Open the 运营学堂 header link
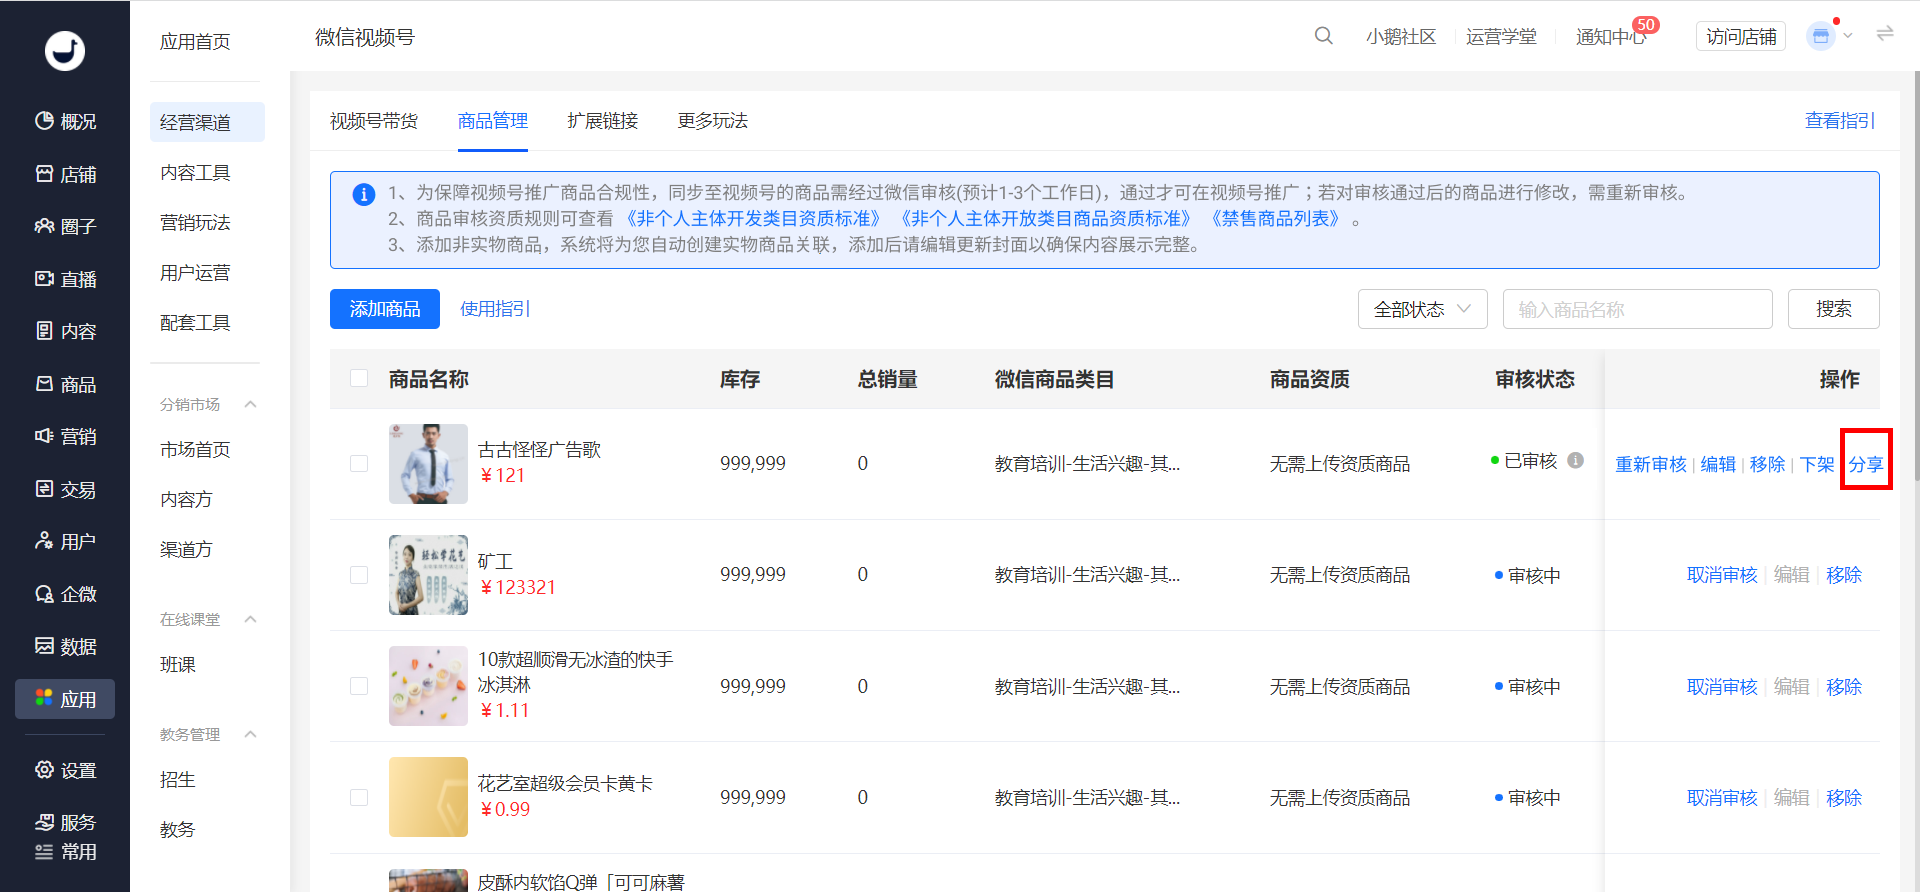 (1501, 37)
